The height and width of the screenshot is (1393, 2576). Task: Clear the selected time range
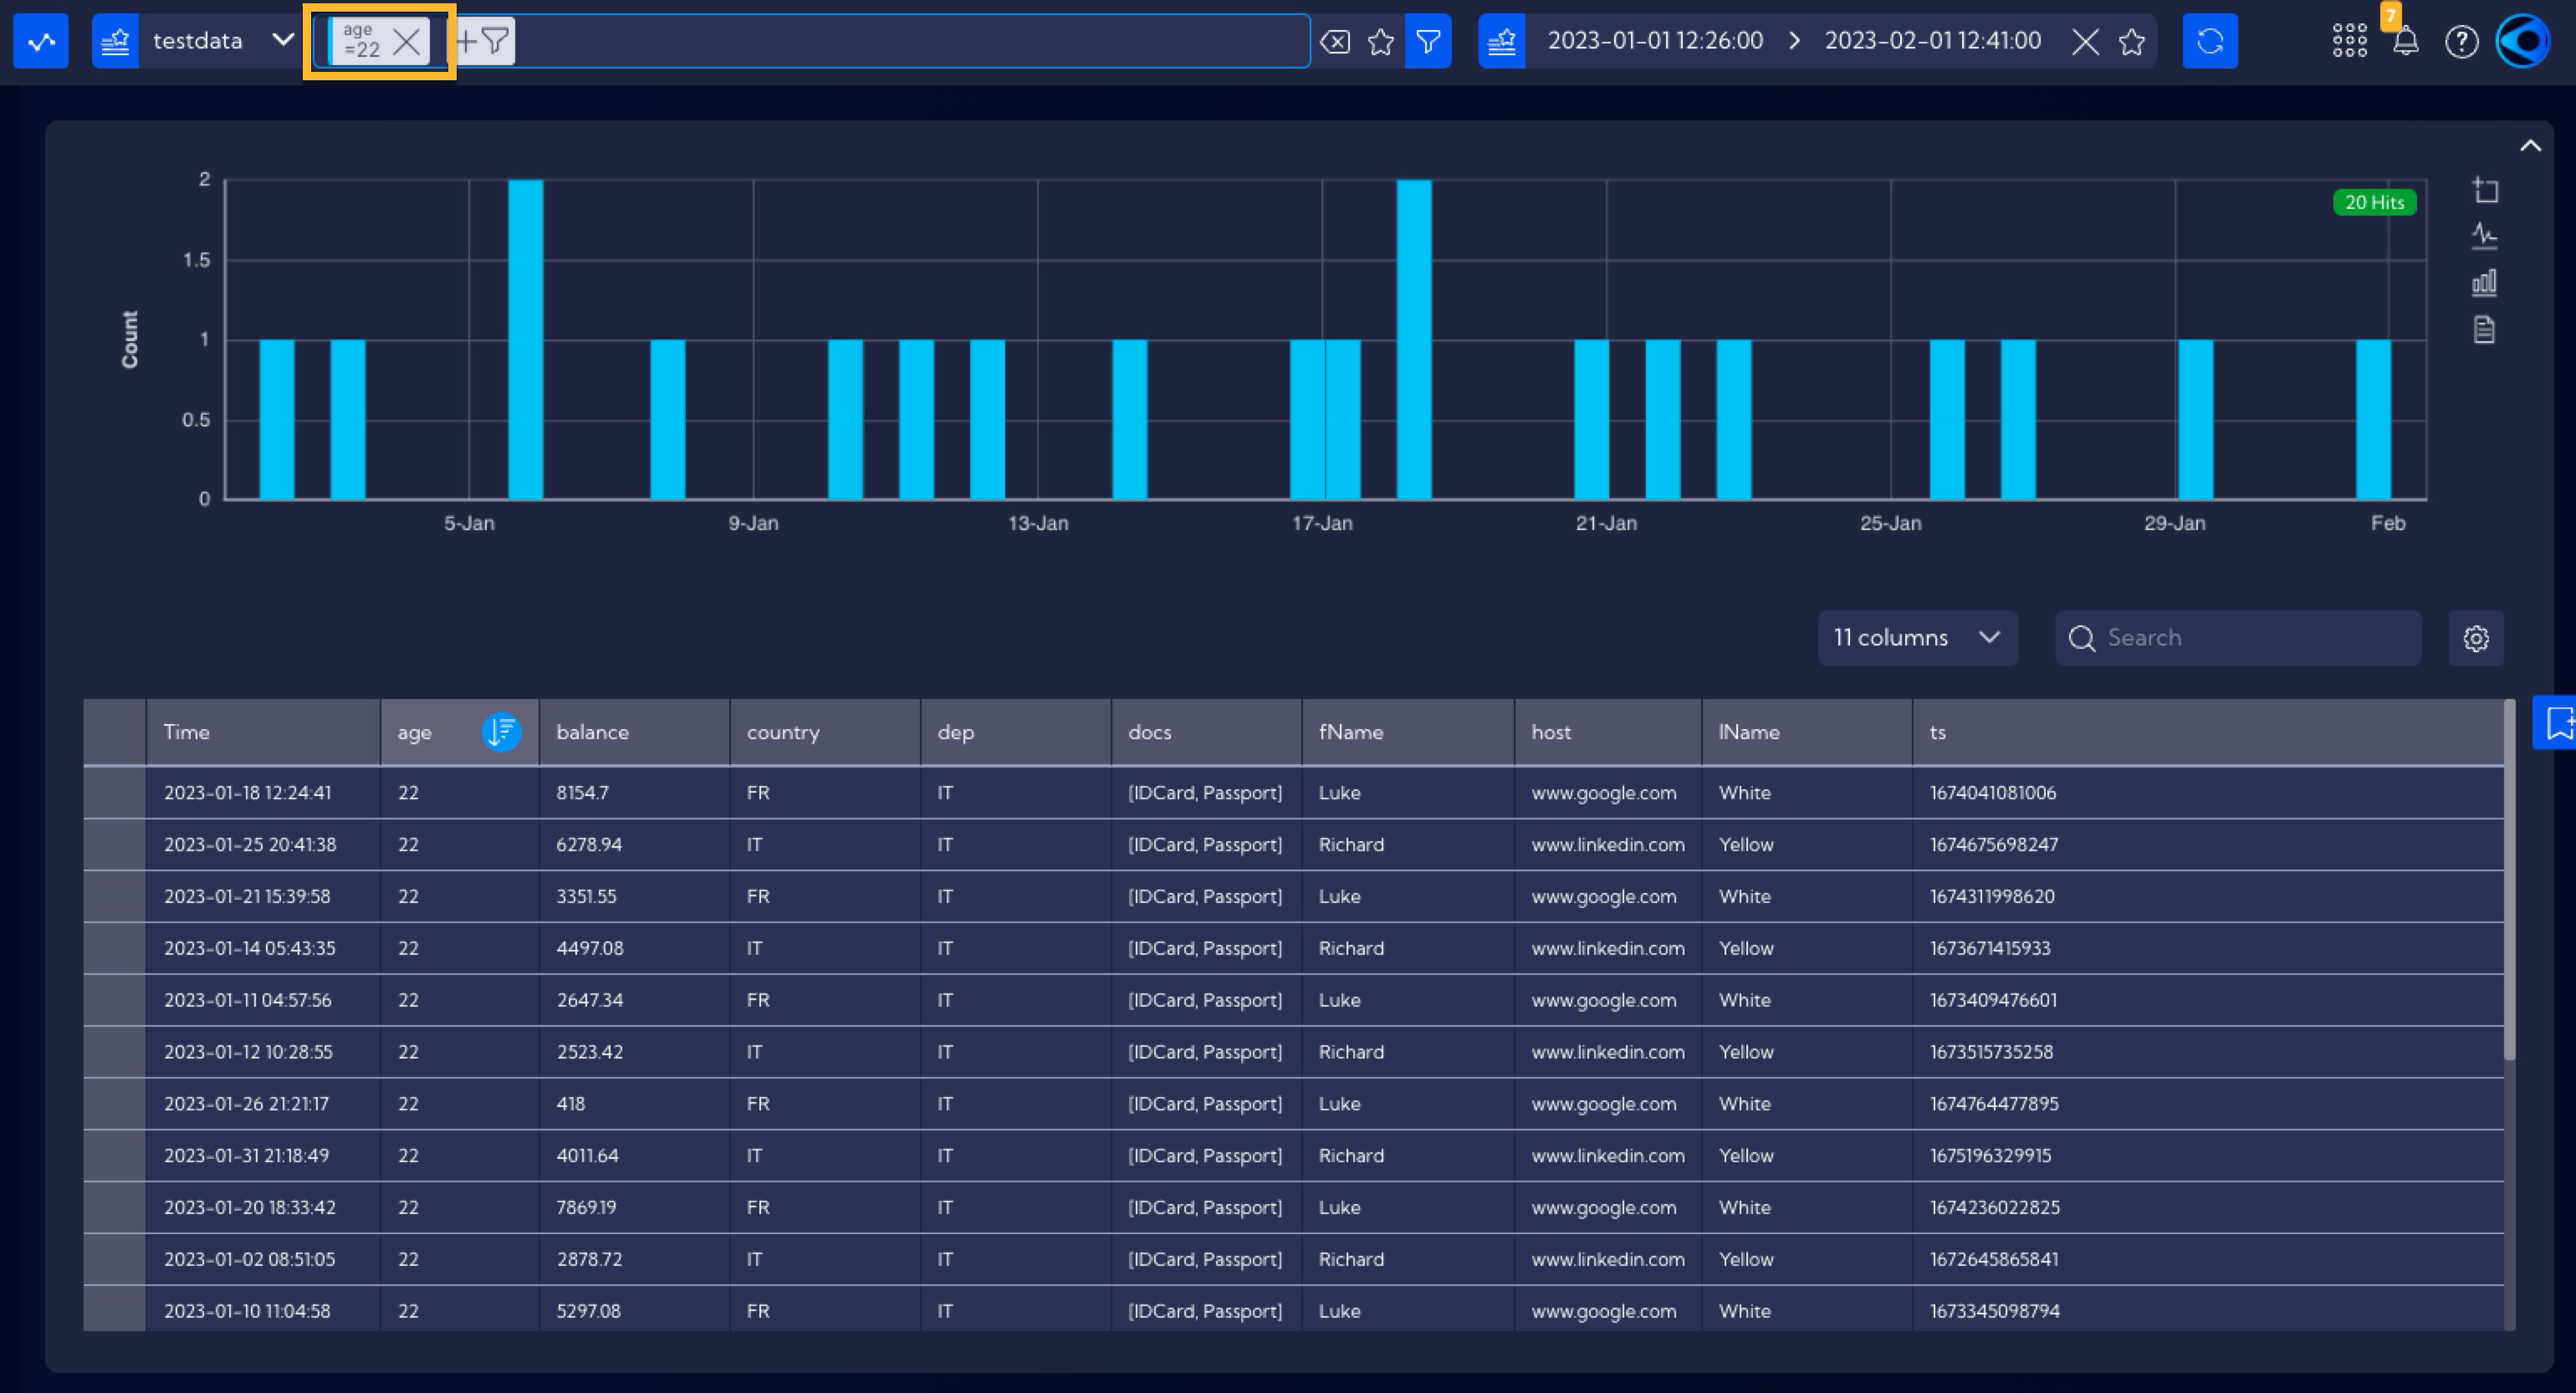click(2085, 41)
